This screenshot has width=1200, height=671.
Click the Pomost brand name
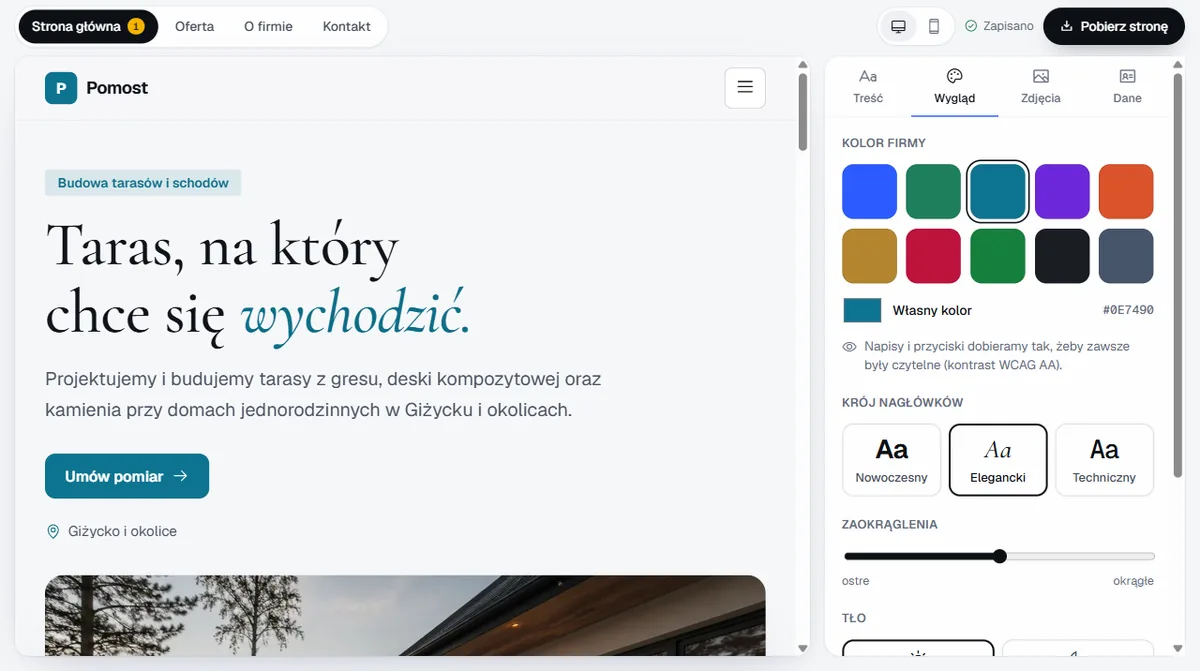coord(117,88)
